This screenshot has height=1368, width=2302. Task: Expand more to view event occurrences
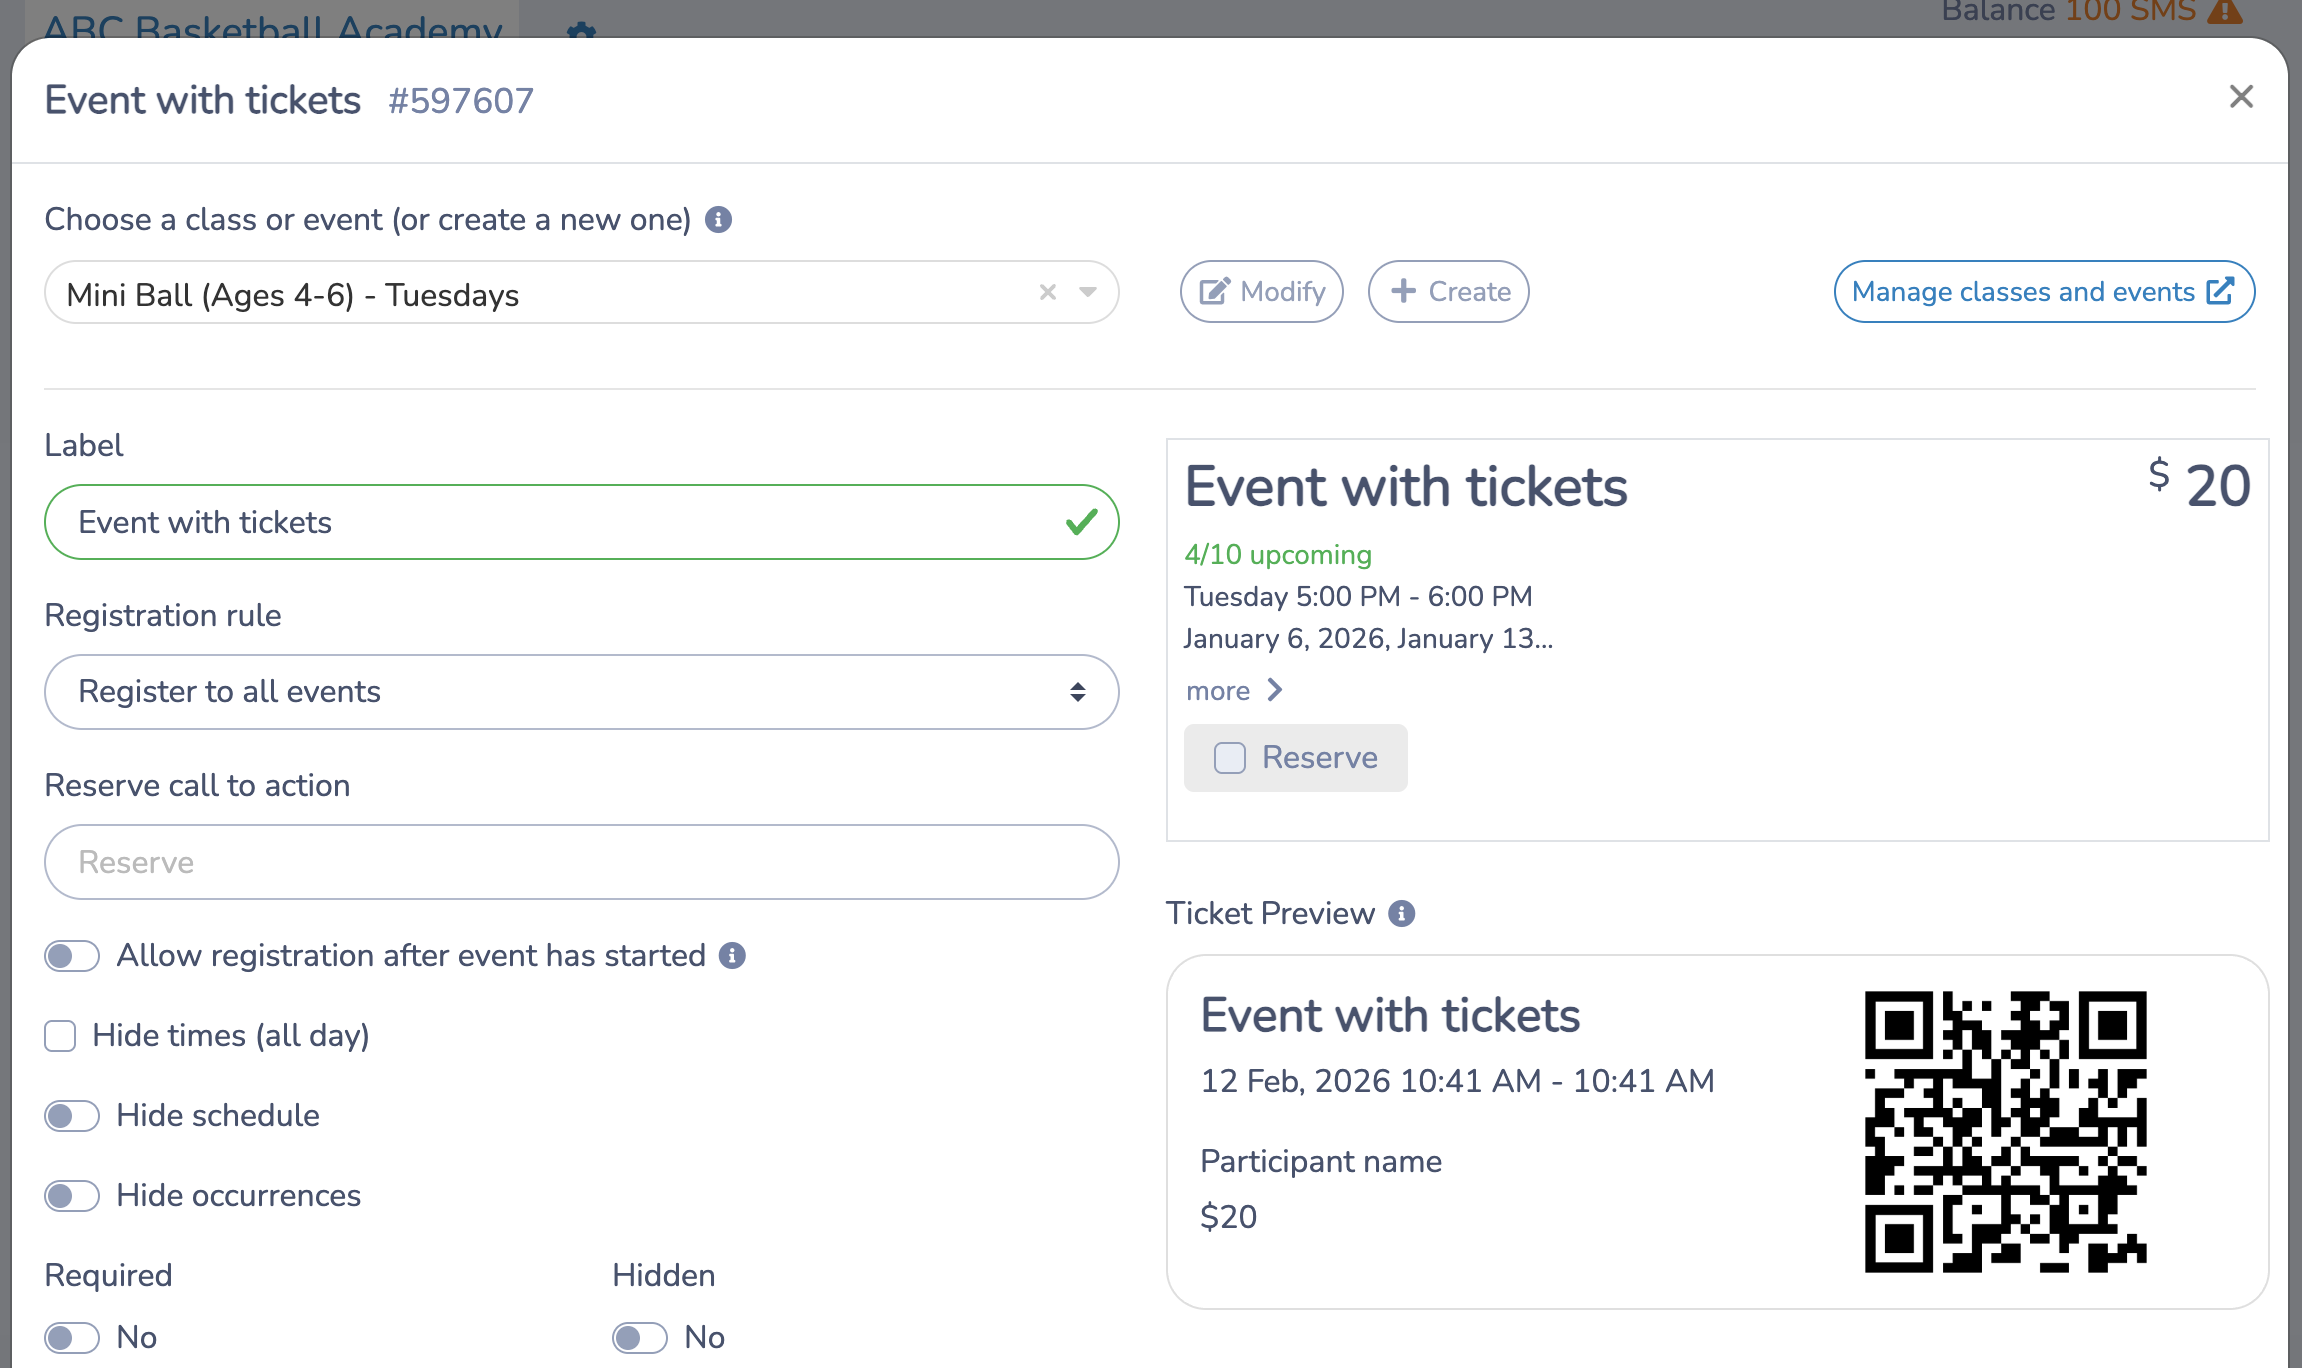(x=1234, y=690)
